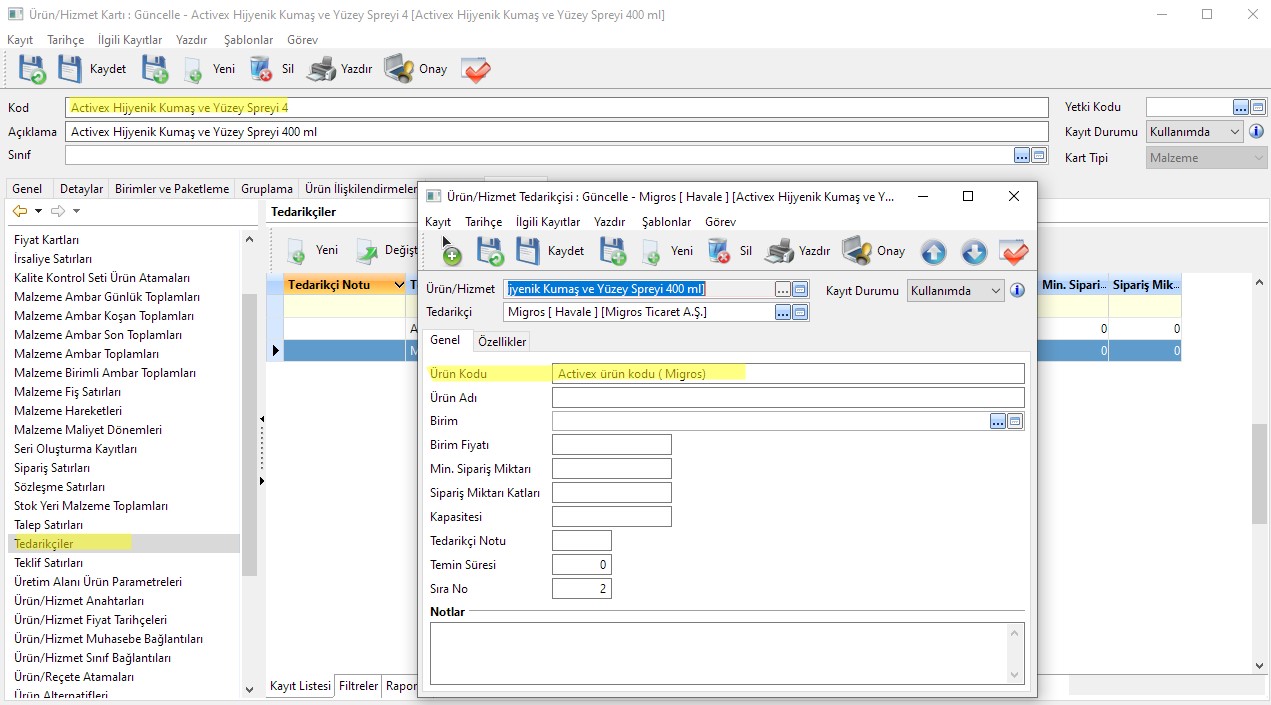The image size is (1271, 705).
Task: Click the yellow back arrow in sidebar
Action: pos(19,211)
